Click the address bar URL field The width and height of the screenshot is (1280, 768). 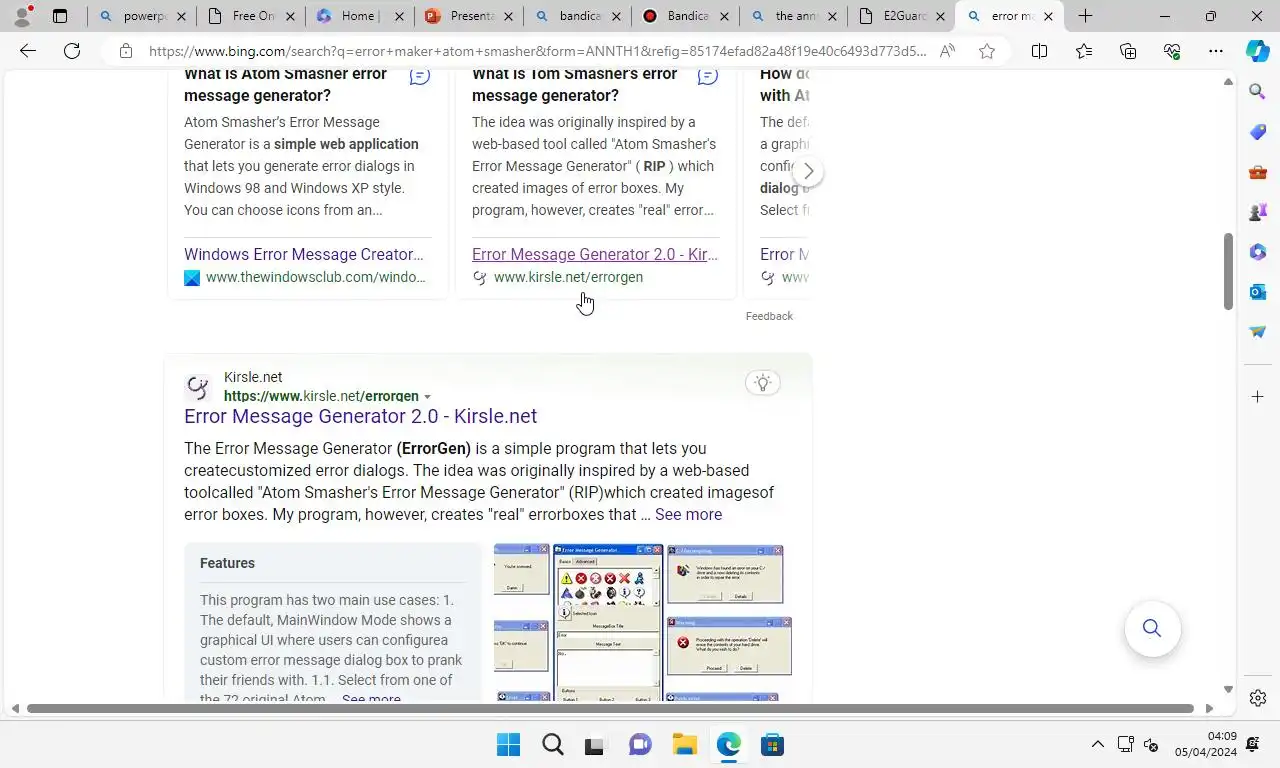click(x=537, y=51)
